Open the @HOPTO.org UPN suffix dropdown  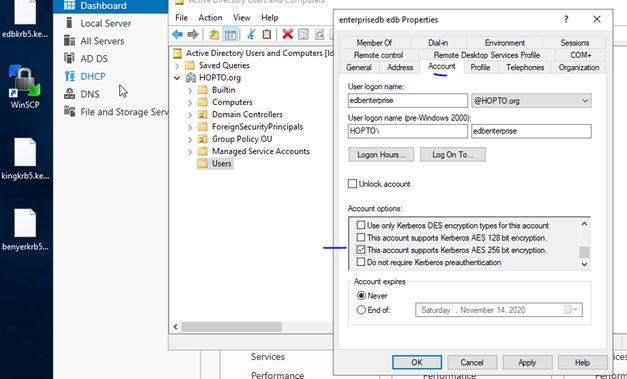(x=585, y=101)
